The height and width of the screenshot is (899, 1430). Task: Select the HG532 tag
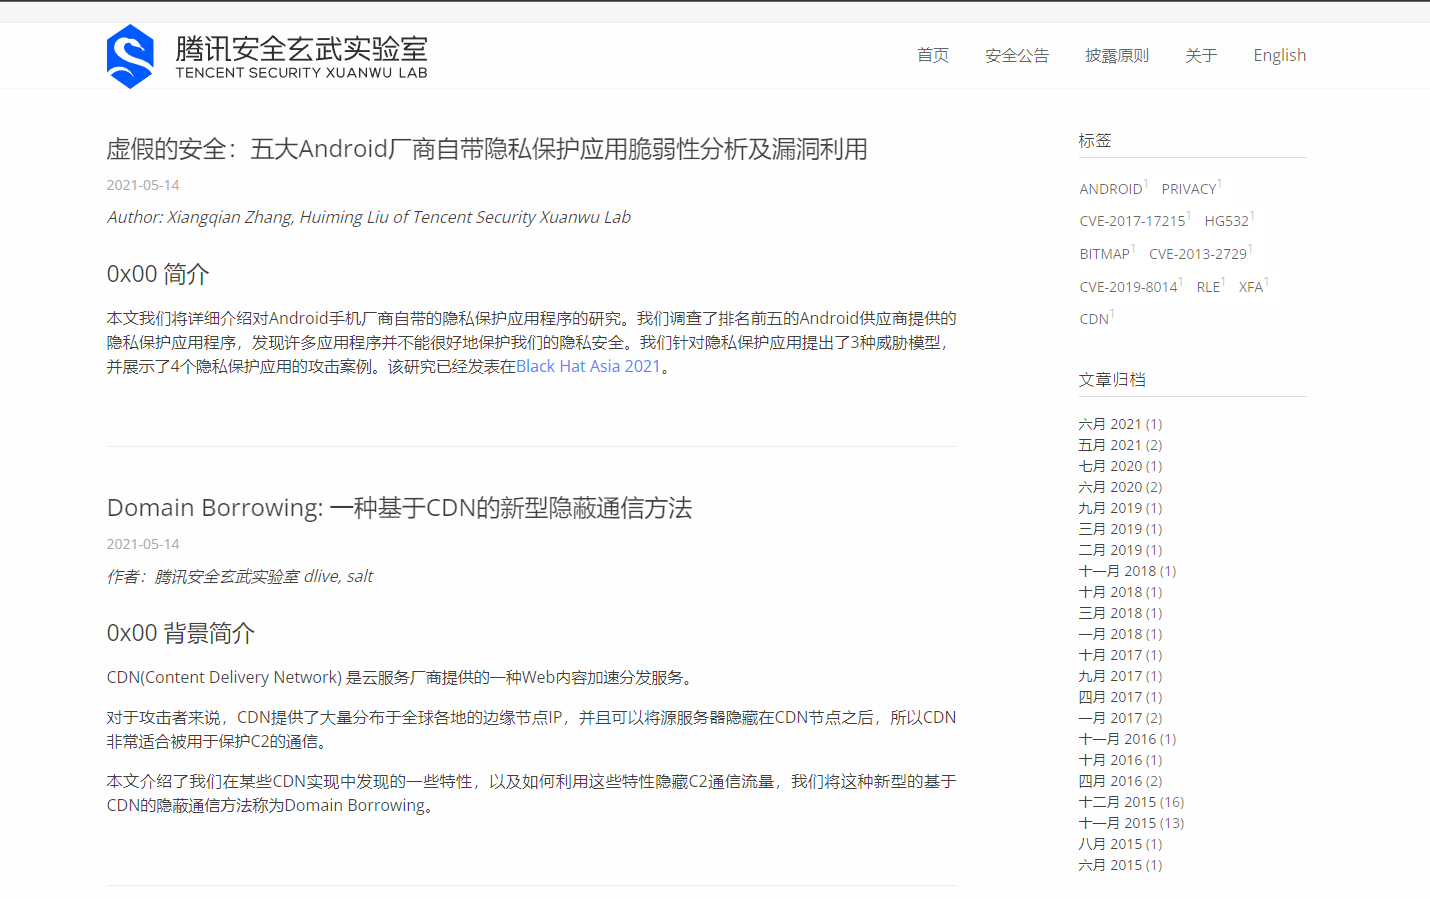coord(1227,221)
